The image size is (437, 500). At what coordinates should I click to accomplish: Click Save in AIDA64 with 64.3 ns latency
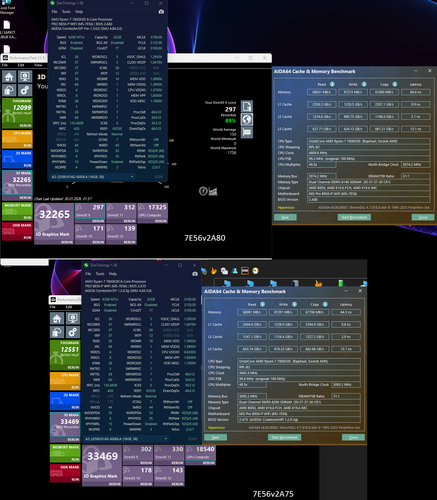pyautogui.click(x=215, y=437)
